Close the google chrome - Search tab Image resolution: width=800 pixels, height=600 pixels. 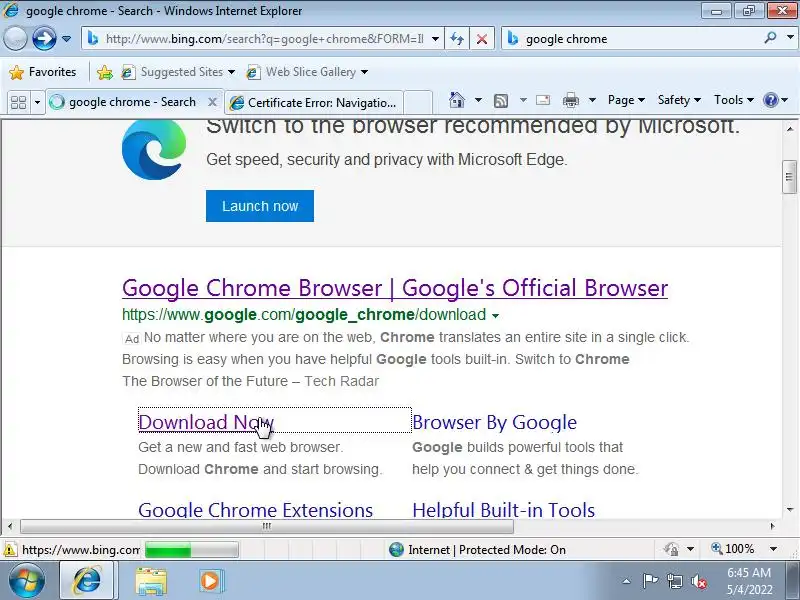click(213, 102)
